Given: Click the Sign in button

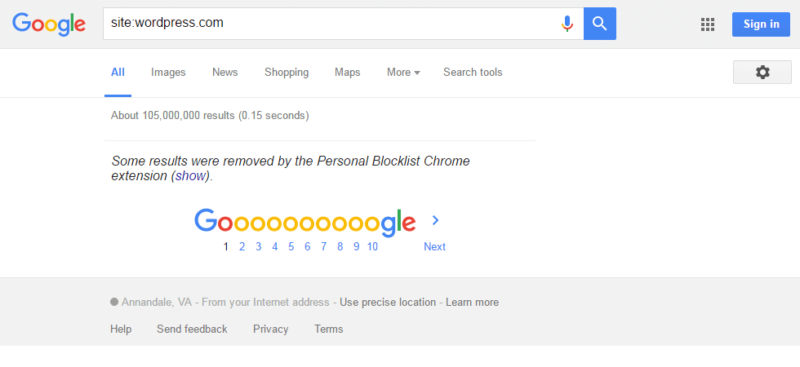Looking at the screenshot, I should [x=761, y=24].
